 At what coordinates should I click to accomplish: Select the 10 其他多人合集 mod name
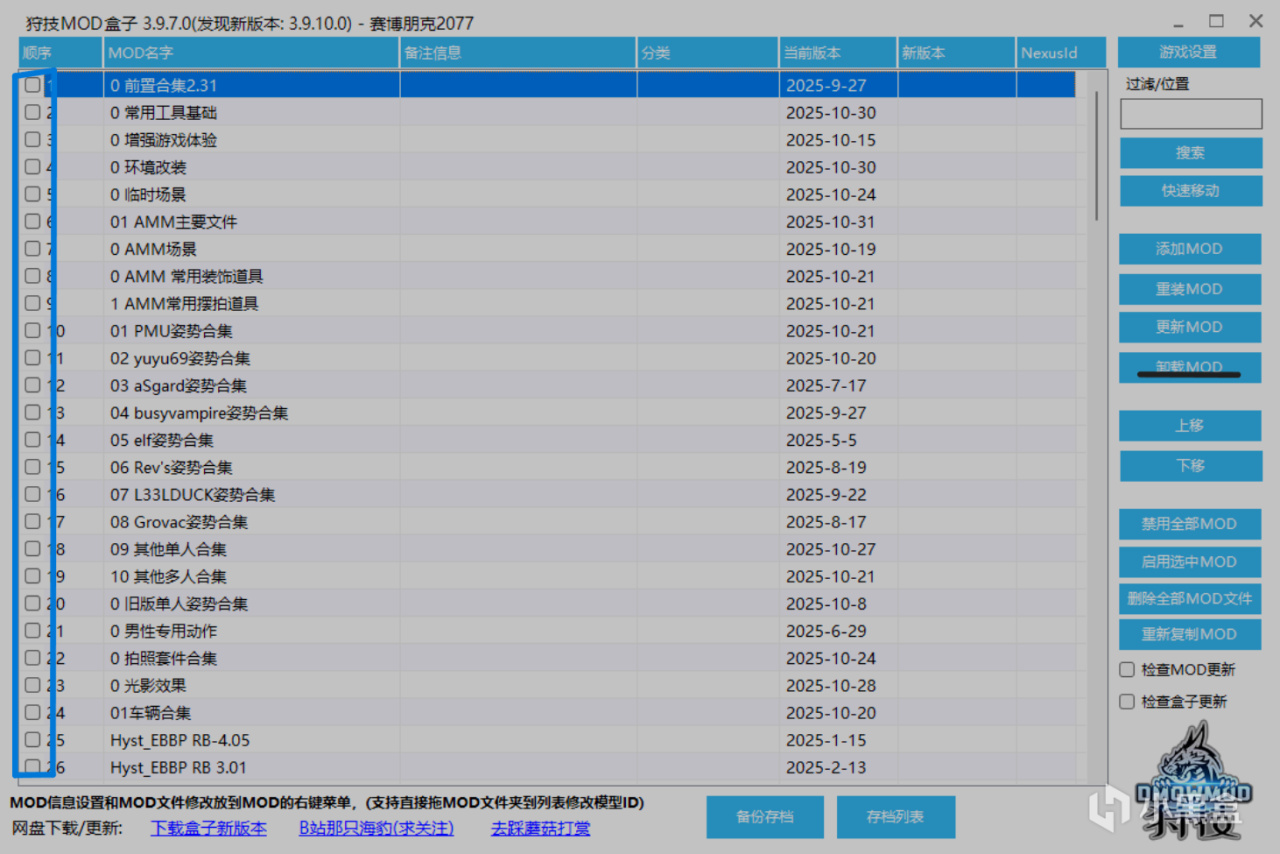click(x=168, y=576)
